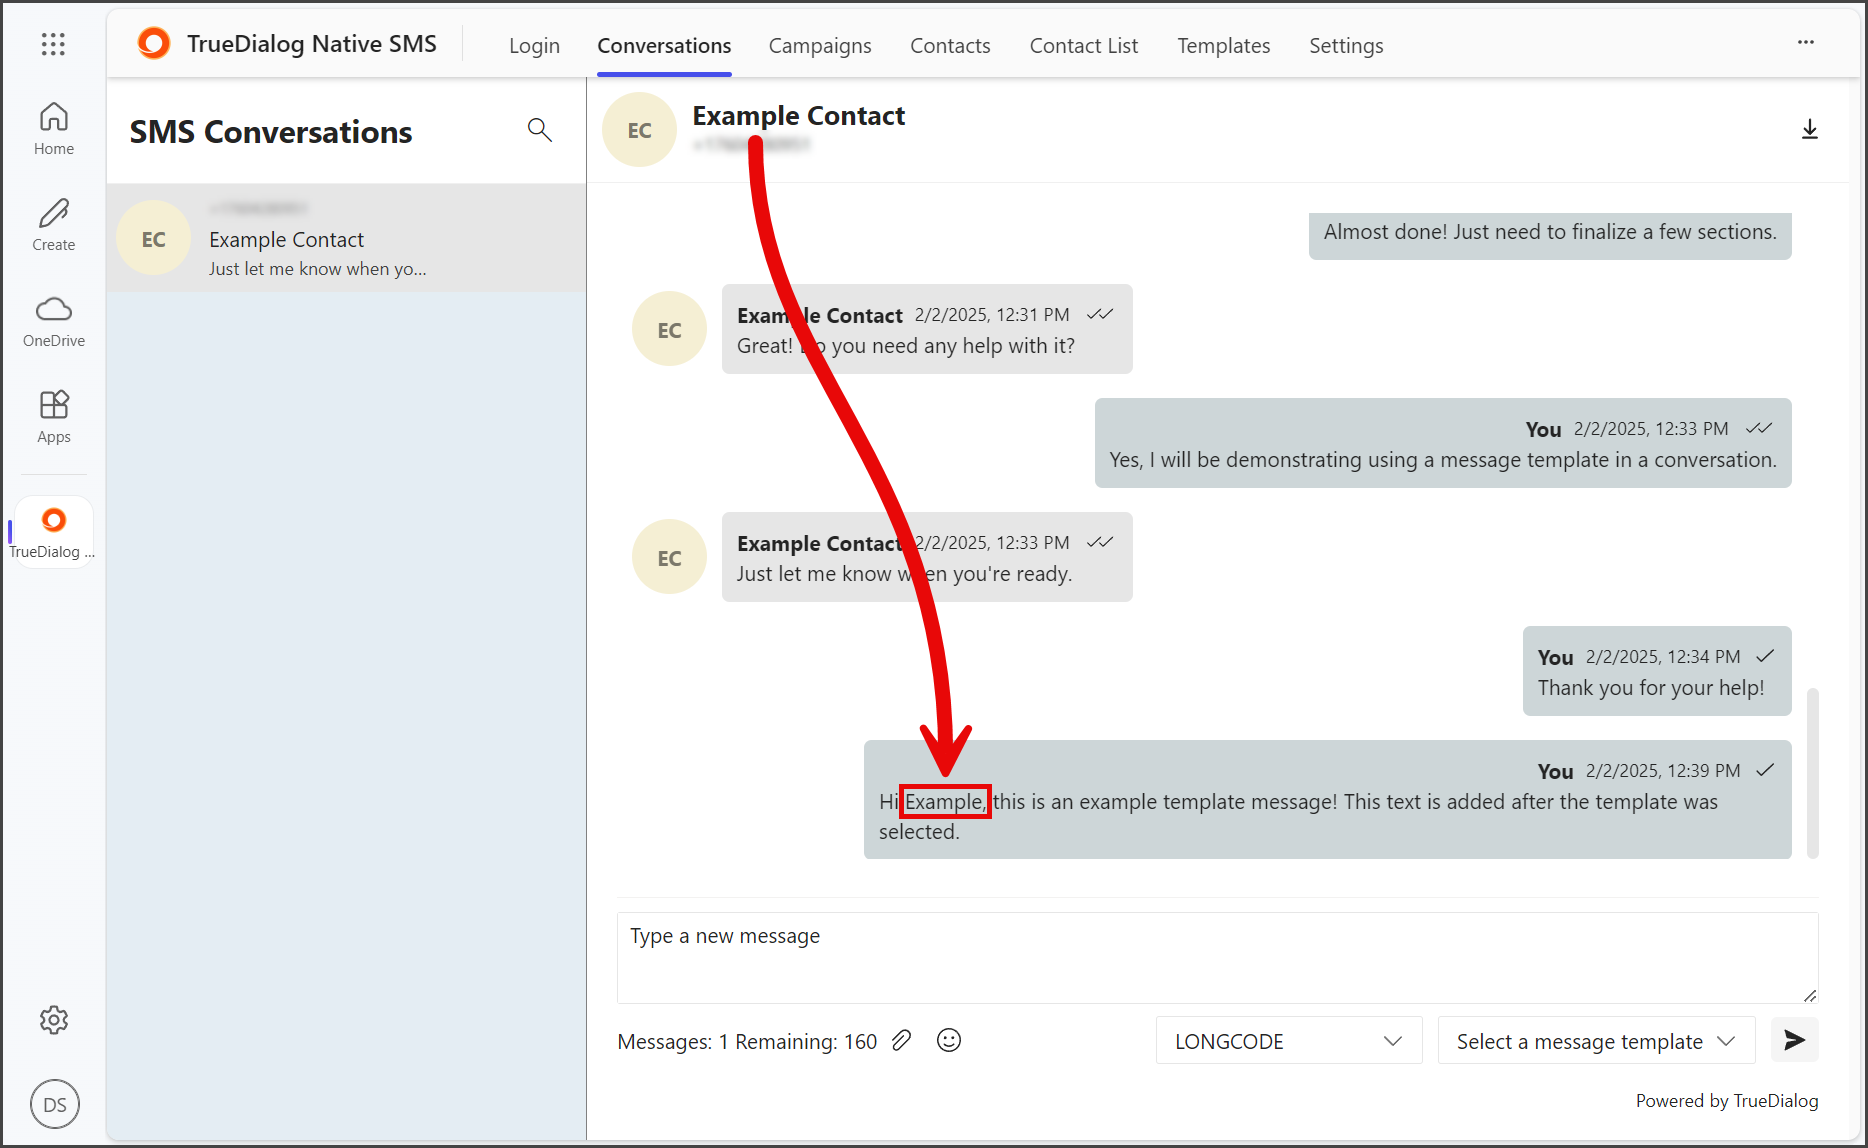This screenshot has height=1148, width=1868.
Task: Expand the LONGCODE channel dropdown
Action: coord(1289,1041)
